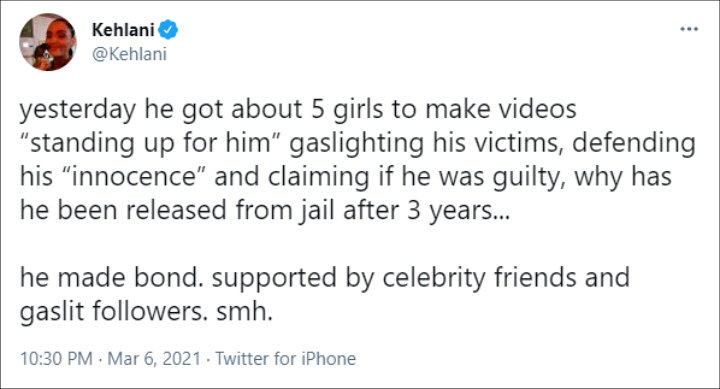Open the @Kehlani handle link

point(129,54)
